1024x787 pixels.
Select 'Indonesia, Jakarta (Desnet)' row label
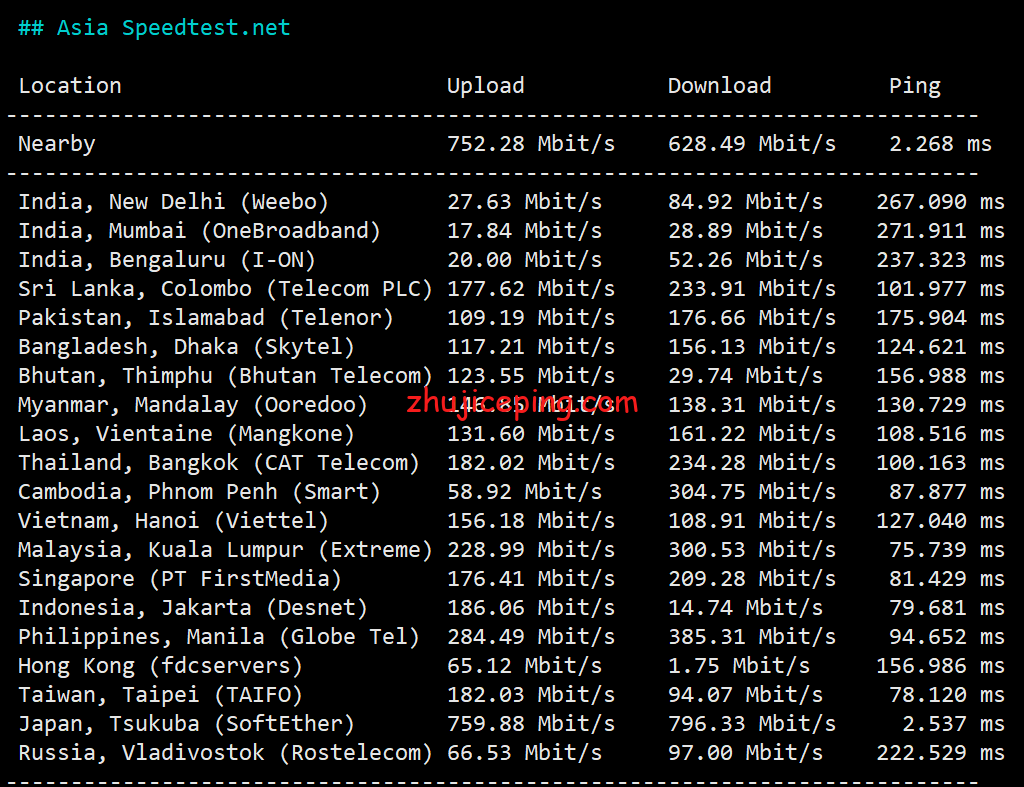click(x=193, y=608)
